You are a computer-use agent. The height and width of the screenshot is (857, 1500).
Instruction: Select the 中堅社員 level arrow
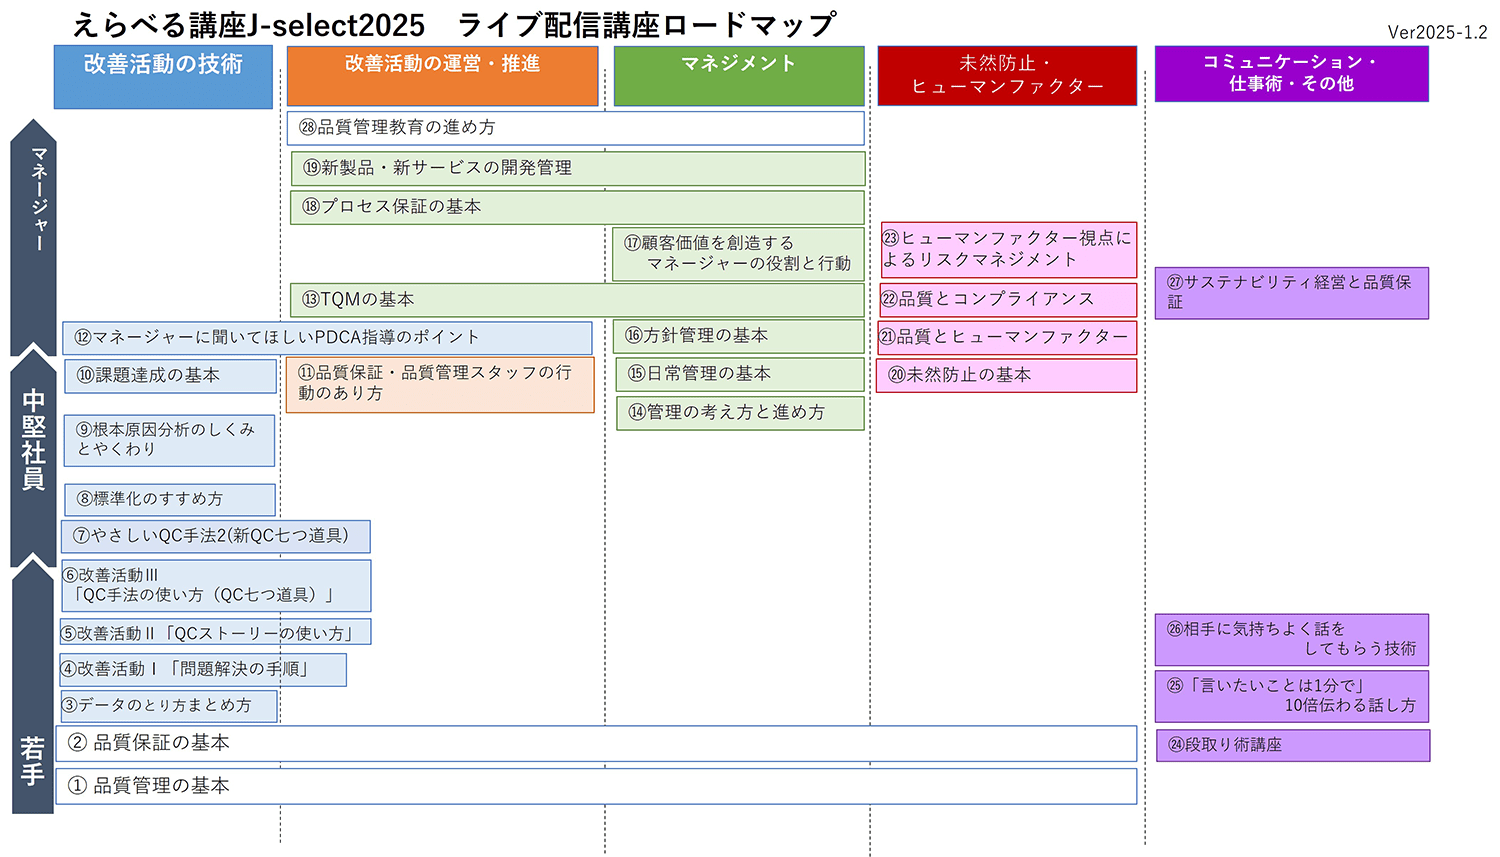click(33, 455)
